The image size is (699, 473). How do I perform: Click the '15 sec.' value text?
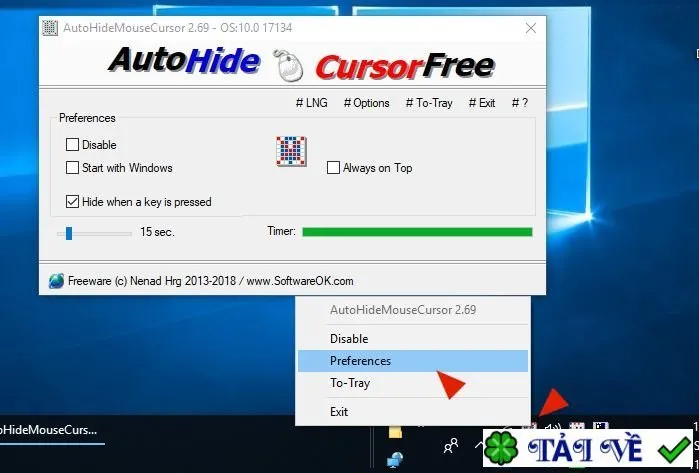point(157,232)
